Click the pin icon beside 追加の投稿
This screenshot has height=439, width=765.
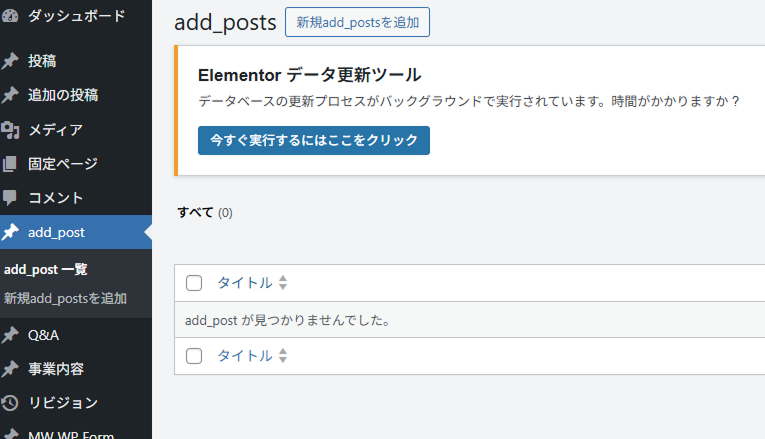click(10, 95)
